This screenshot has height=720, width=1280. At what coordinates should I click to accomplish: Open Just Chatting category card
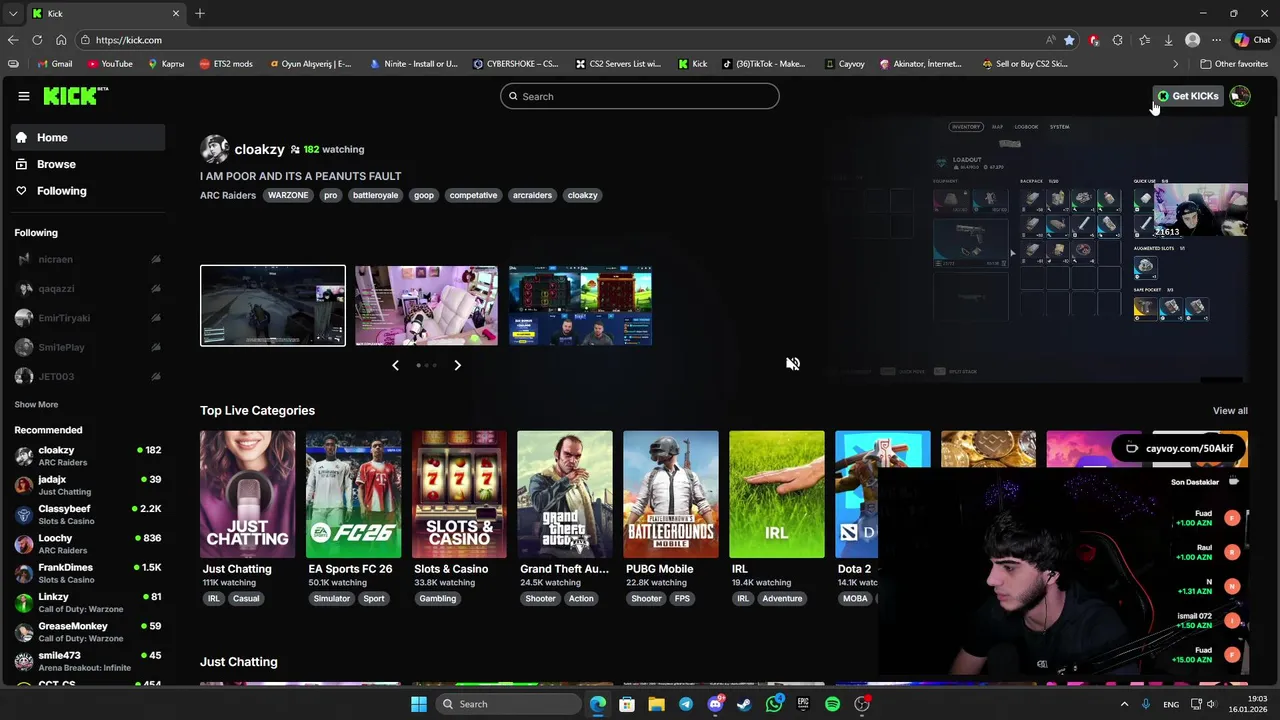[247, 494]
